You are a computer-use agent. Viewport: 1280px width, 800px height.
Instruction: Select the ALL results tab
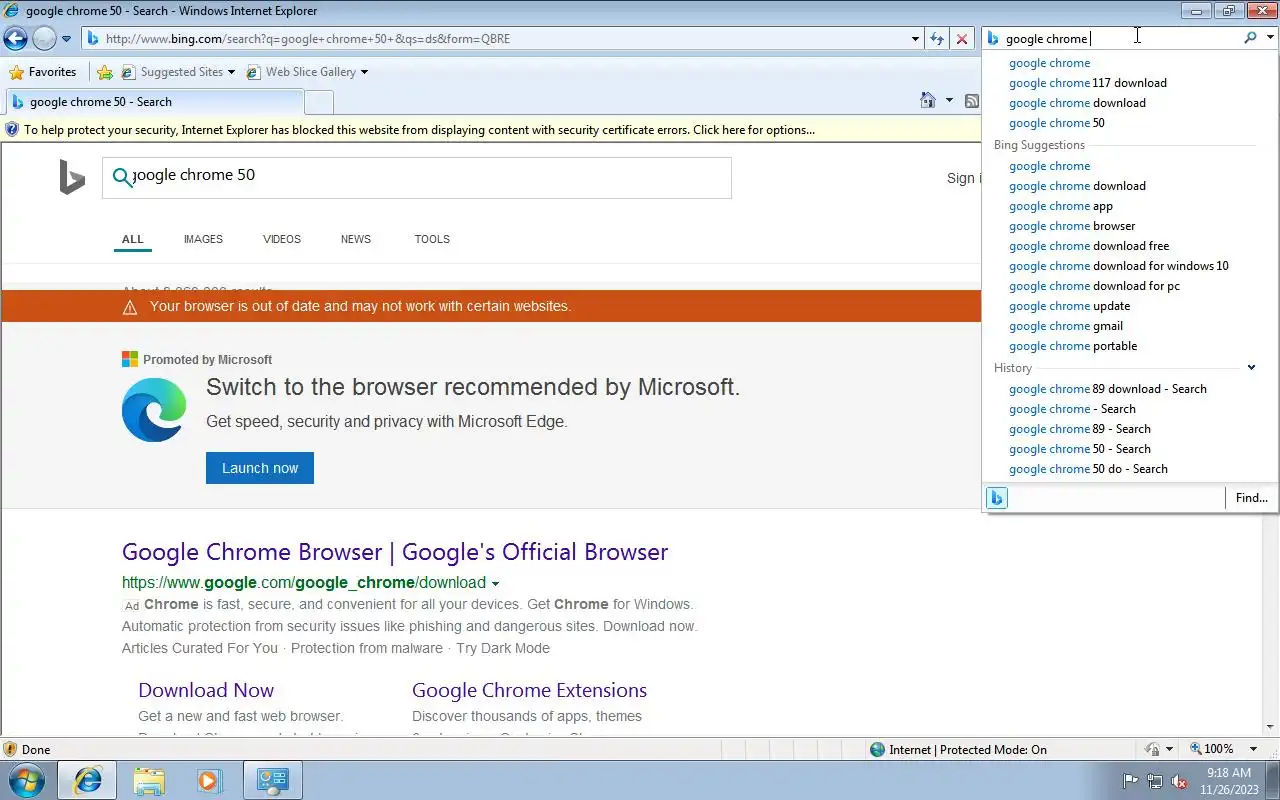coord(133,239)
